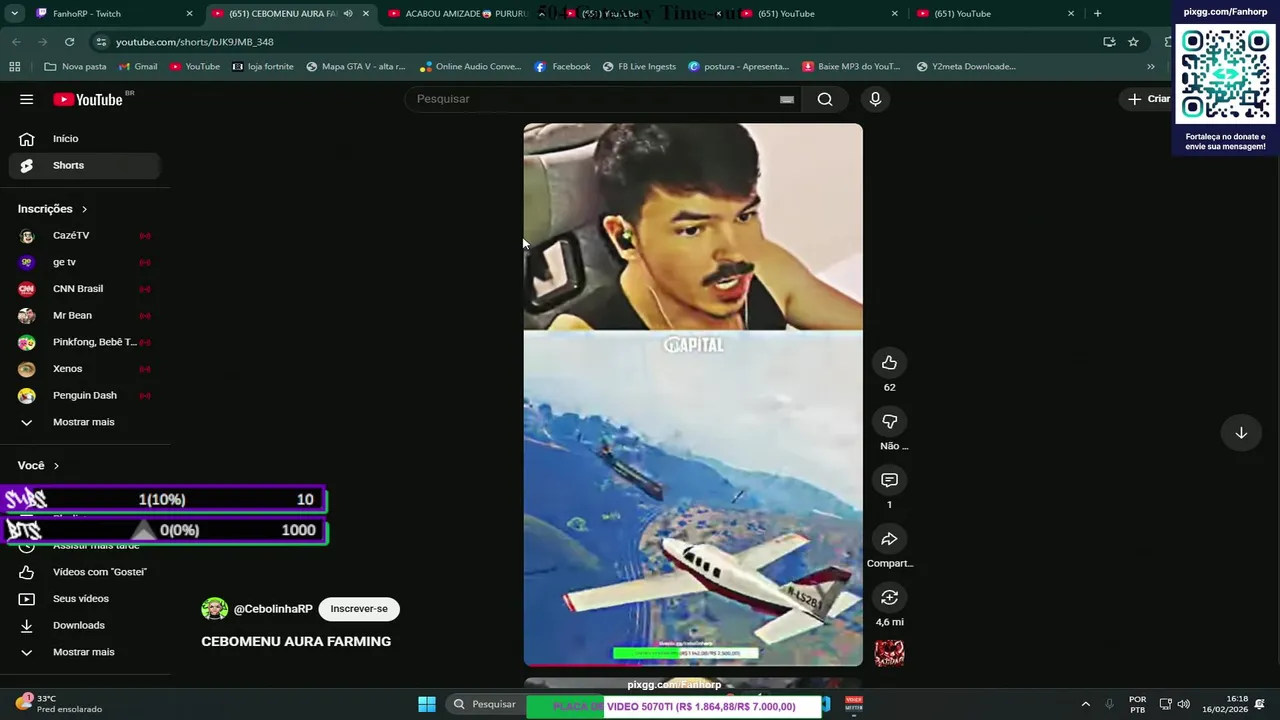Click the Short video player
This screenshot has width=1280, height=720.
tap(693, 395)
